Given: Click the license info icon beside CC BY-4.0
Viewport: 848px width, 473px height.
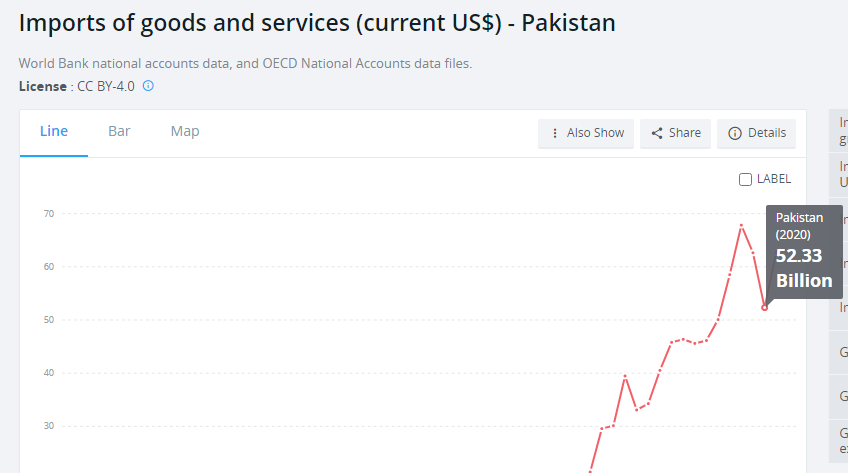Looking at the screenshot, I should click(148, 86).
